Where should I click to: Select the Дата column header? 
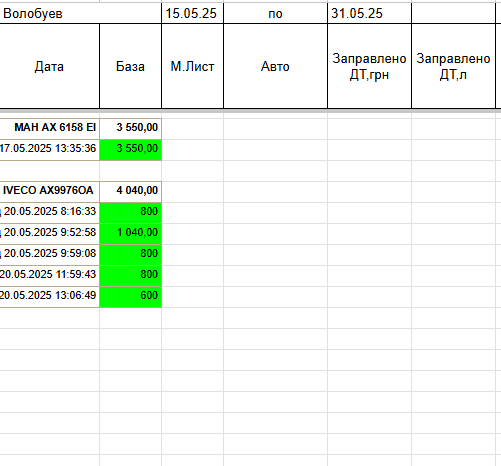[49, 66]
